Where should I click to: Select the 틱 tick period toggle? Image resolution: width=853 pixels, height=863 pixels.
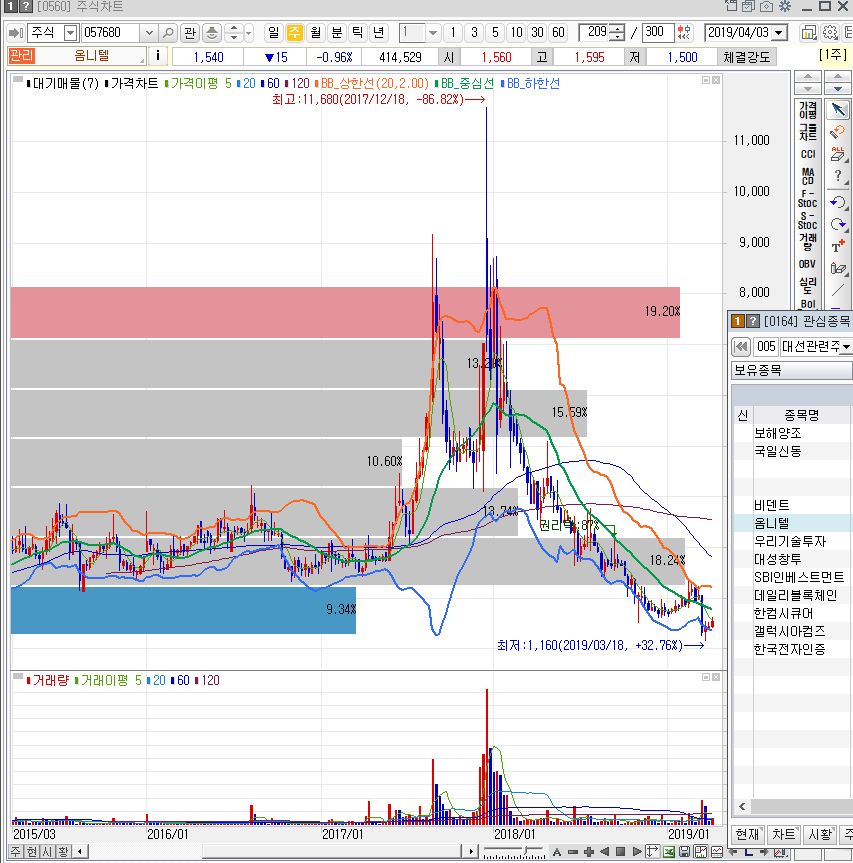(x=358, y=32)
